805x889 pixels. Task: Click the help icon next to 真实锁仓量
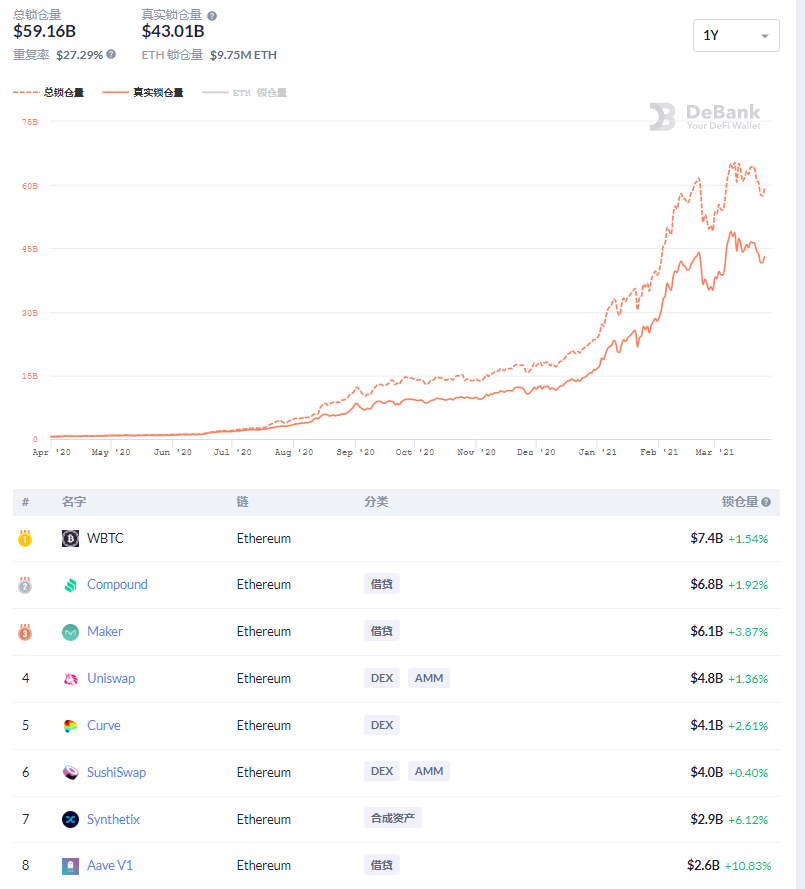coord(212,16)
